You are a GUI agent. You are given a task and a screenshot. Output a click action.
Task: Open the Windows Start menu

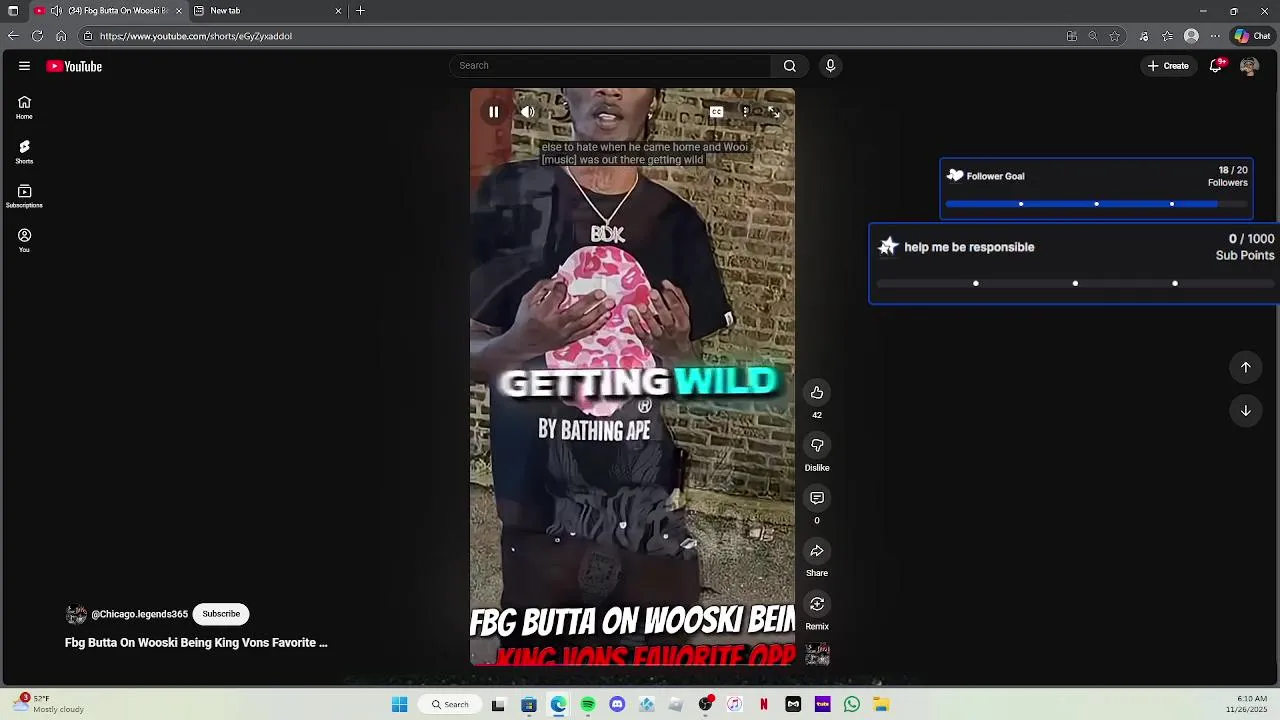tap(399, 705)
